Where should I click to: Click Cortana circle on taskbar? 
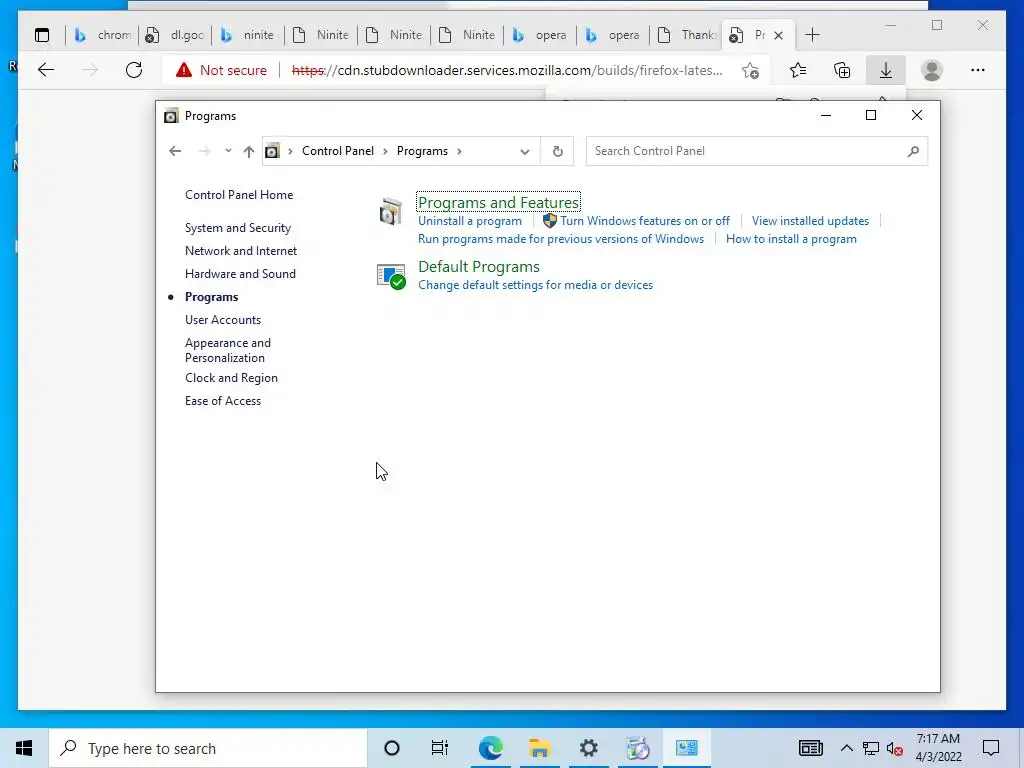point(391,748)
